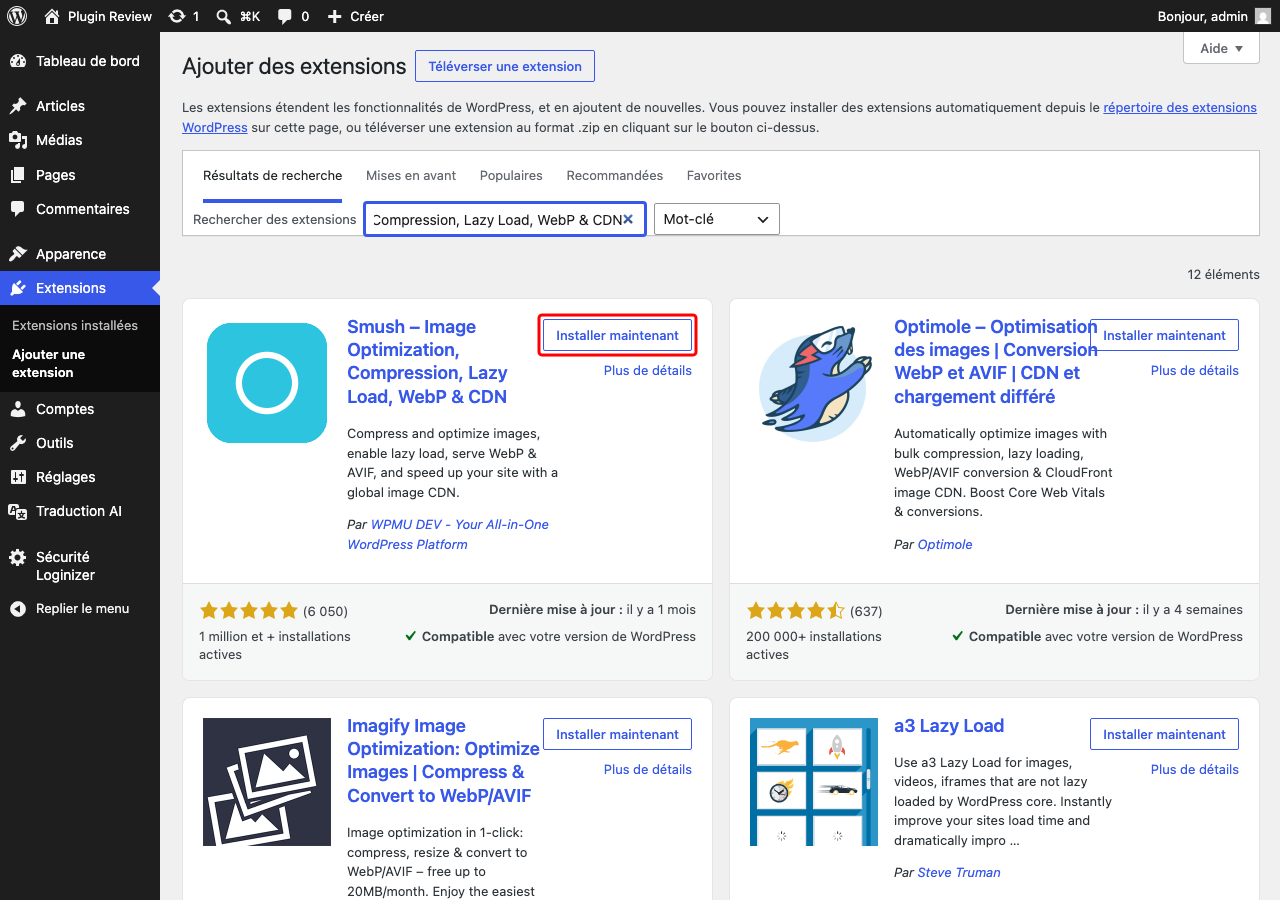
Task: Click the '(637)' Optimole rating count
Action: tap(866, 611)
